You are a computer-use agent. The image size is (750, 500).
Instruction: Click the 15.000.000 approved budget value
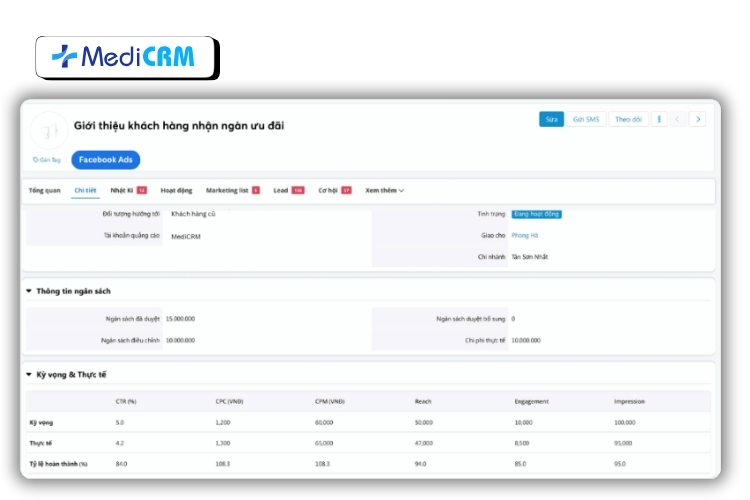tap(180, 319)
